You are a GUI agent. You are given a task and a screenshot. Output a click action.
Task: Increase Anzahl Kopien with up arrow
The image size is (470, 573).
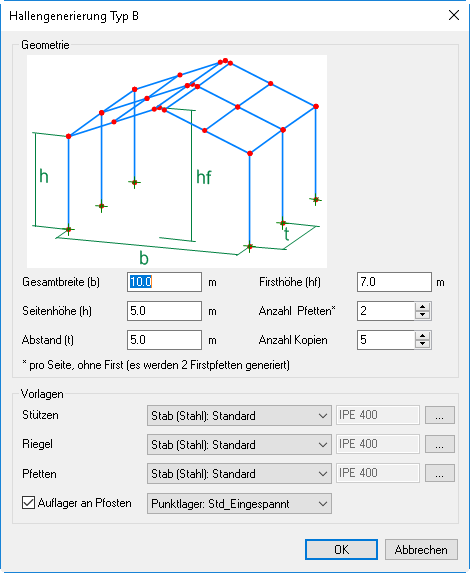pos(423,336)
